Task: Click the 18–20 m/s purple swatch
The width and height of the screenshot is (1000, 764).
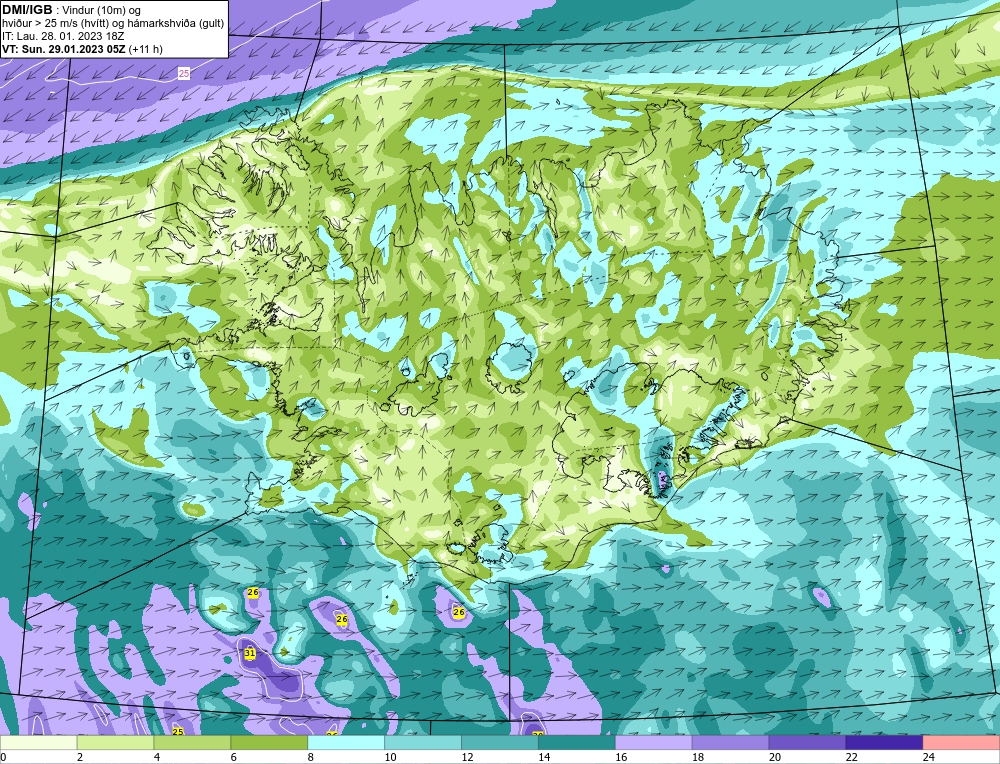Action: (x=730, y=743)
